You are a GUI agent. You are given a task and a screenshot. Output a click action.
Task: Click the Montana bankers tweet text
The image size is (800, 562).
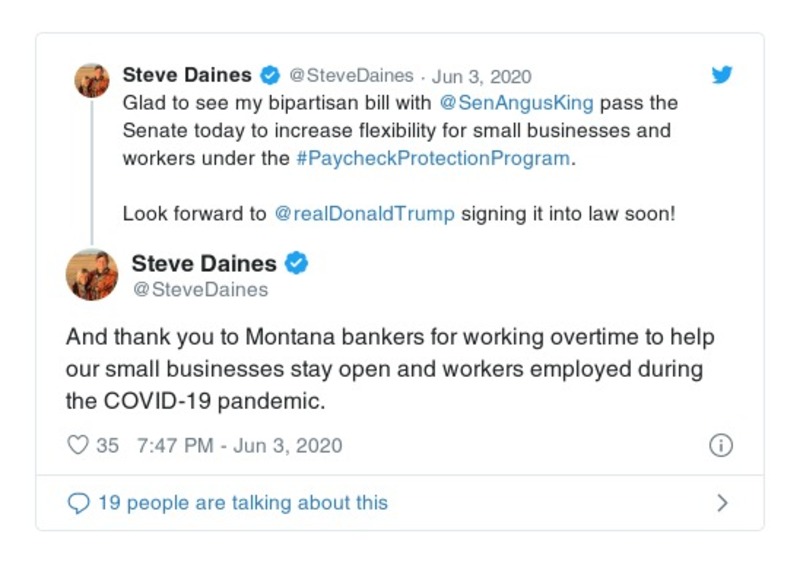coord(390,369)
